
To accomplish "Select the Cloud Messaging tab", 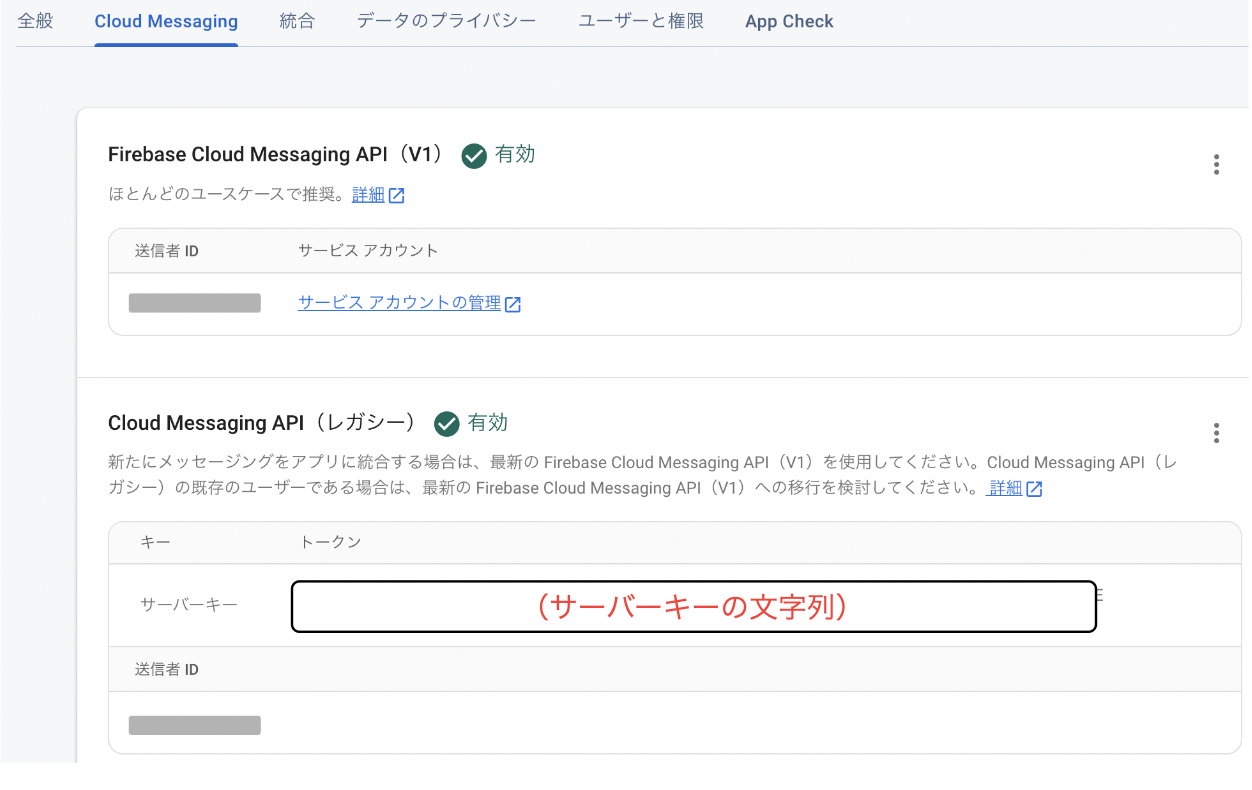I will [166, 21].
